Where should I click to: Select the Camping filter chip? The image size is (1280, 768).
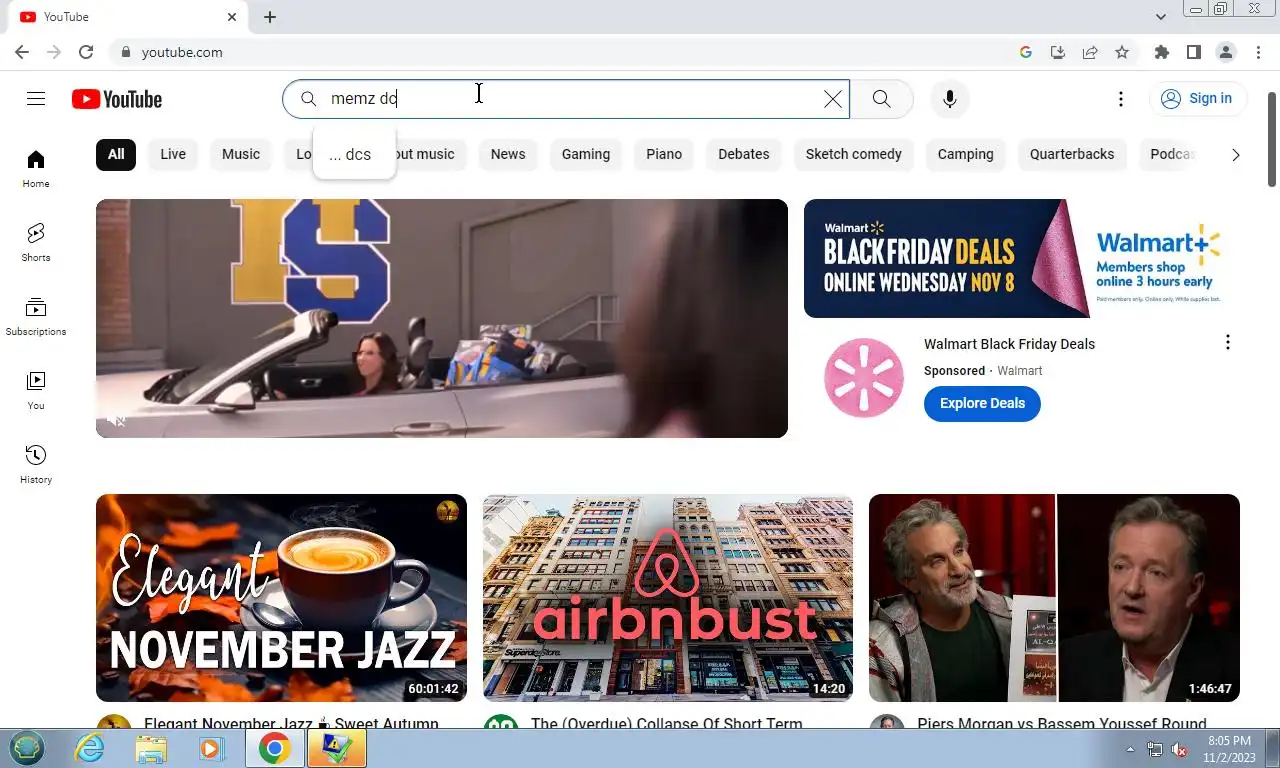(x=966, y=154)
